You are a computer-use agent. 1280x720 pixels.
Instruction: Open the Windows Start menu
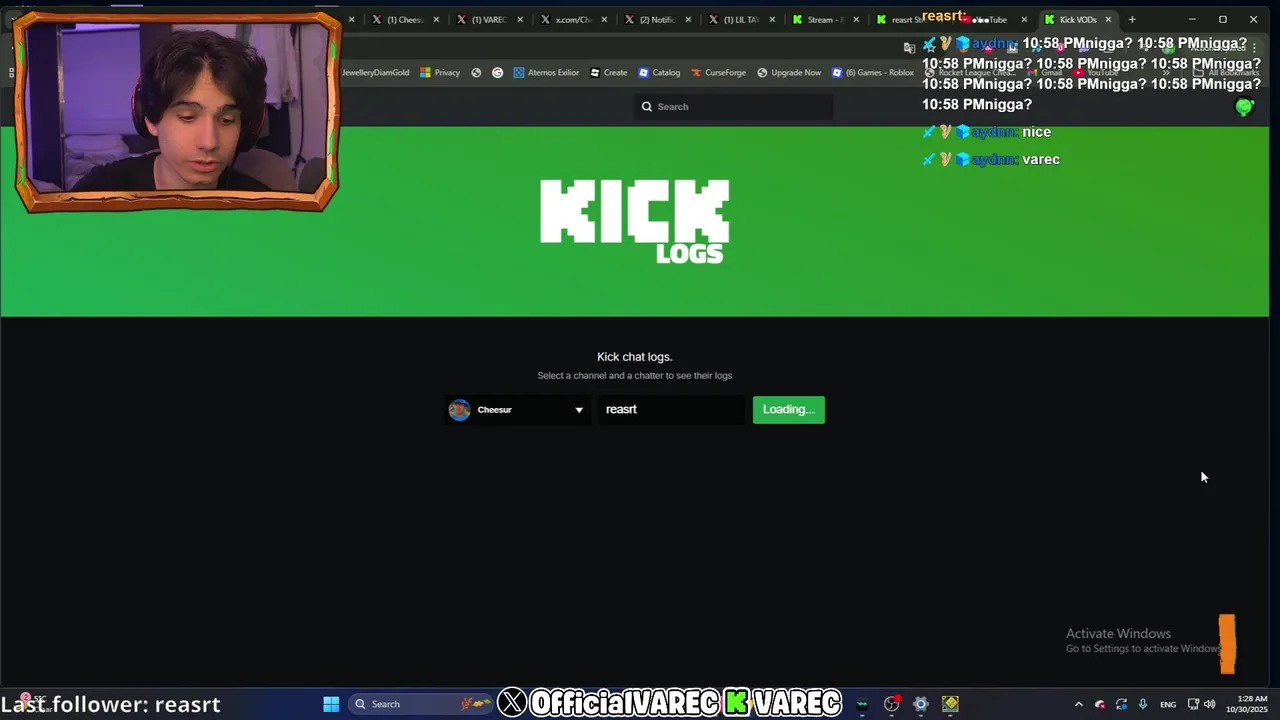click(331, 704)
